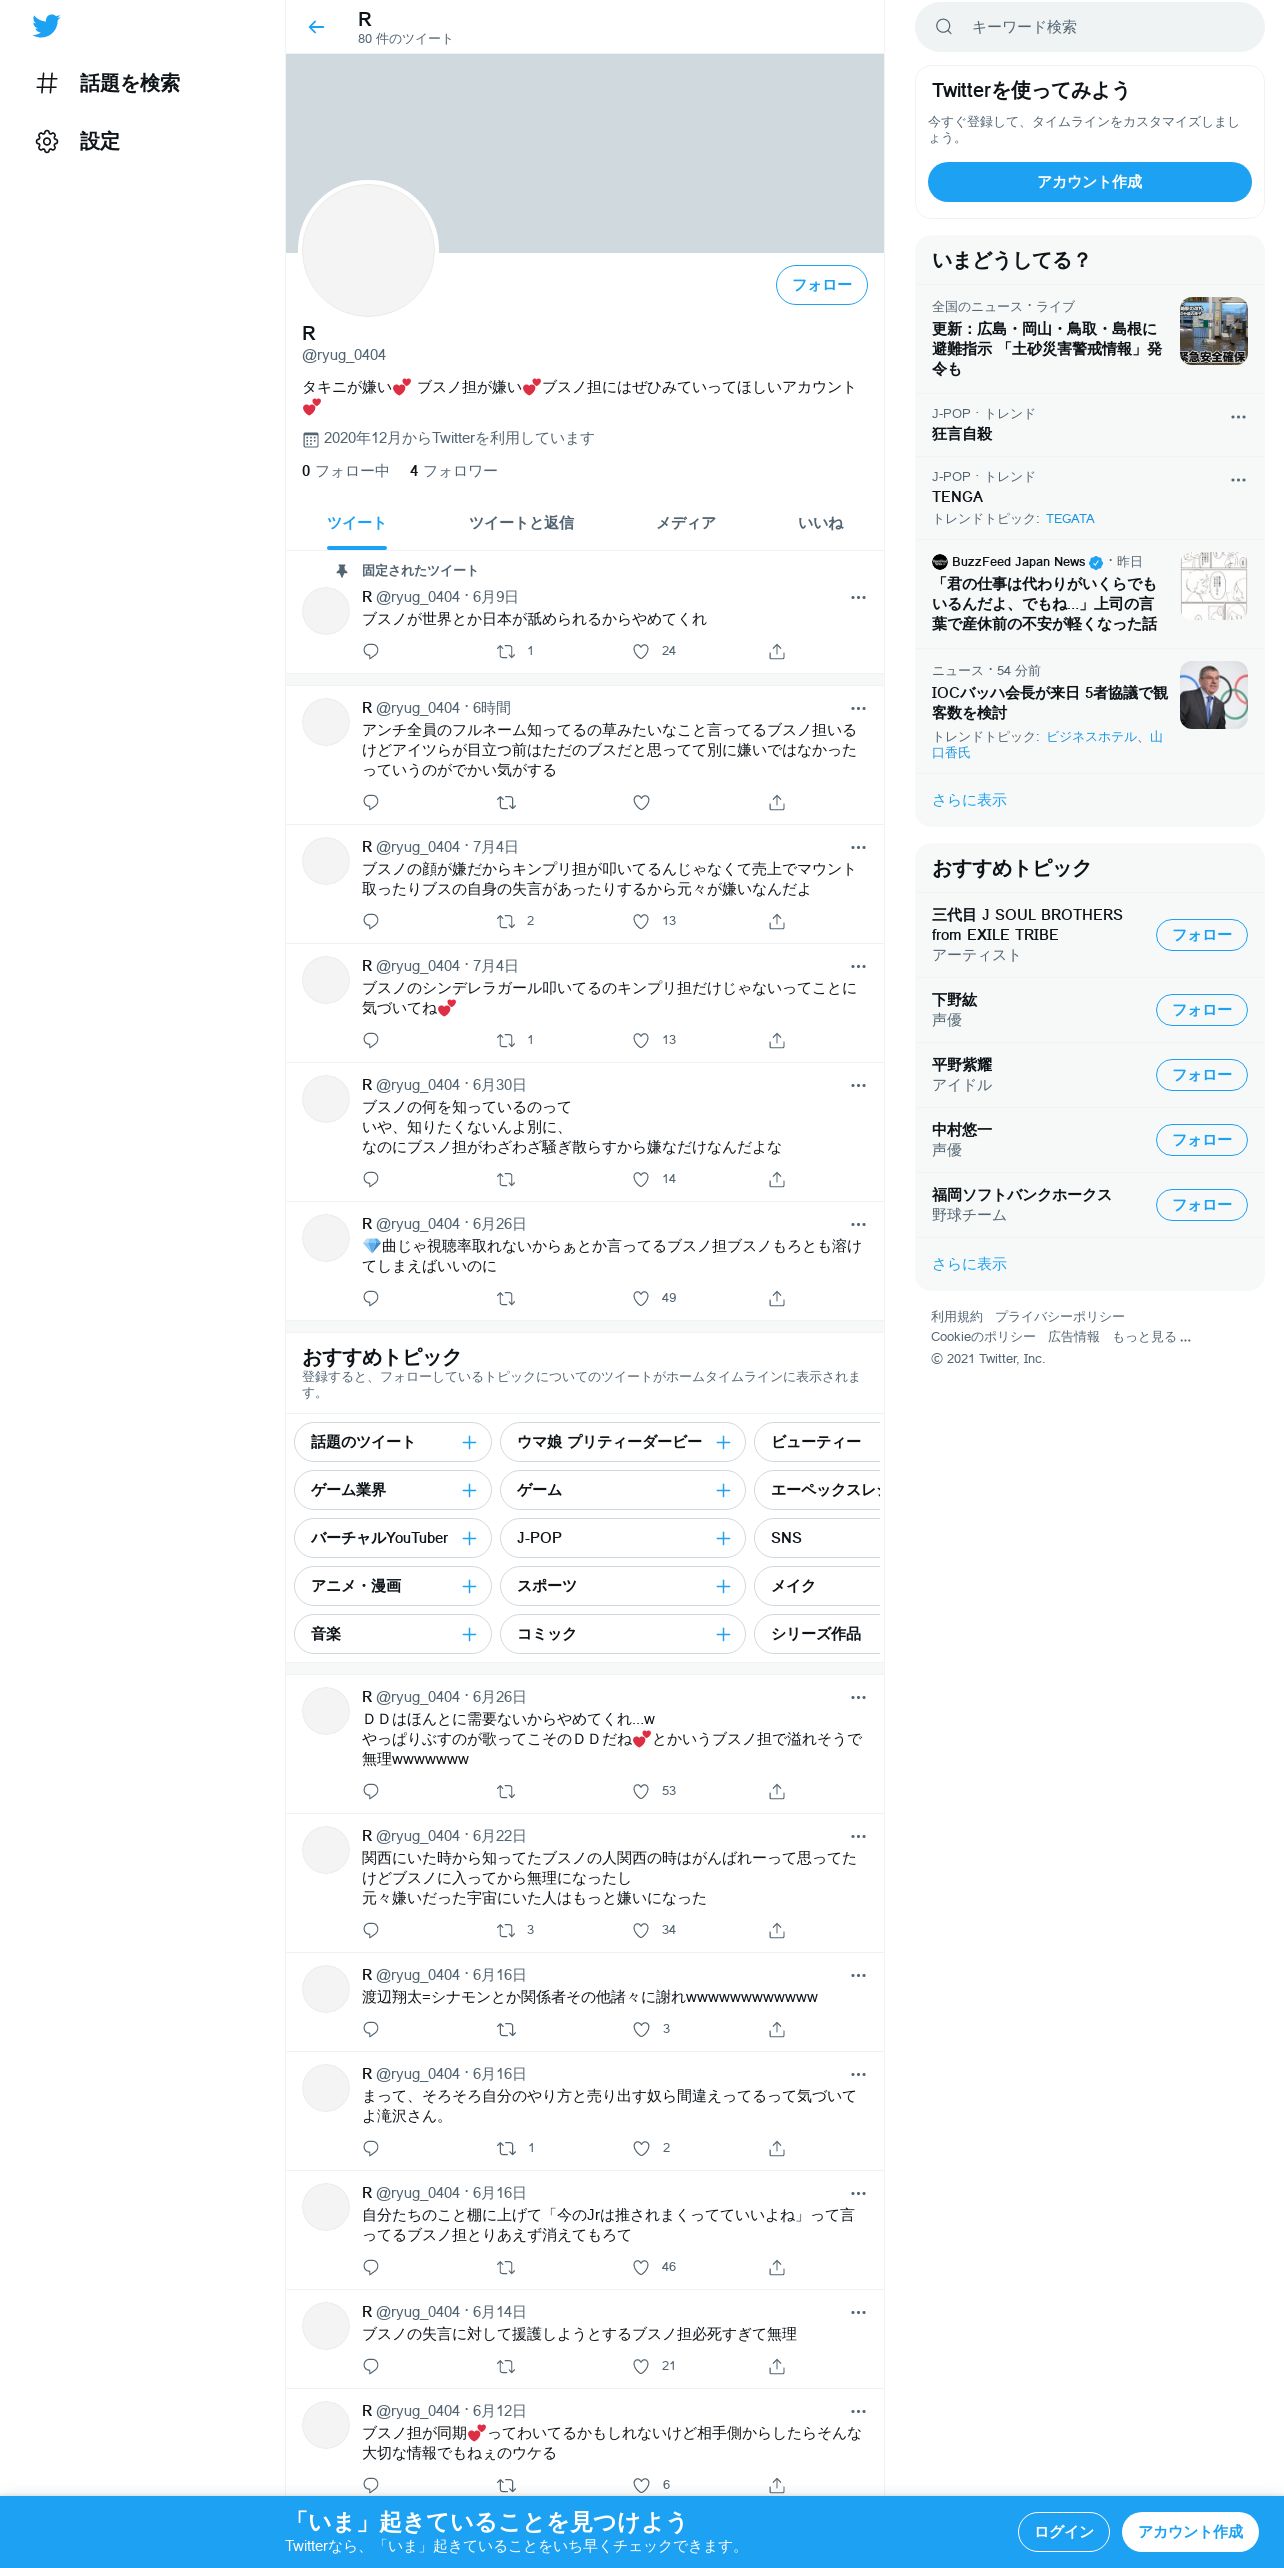Retweet the 6時間 tweet
The width and height of the screenshot is (1284, 2568).
[506, 802]
